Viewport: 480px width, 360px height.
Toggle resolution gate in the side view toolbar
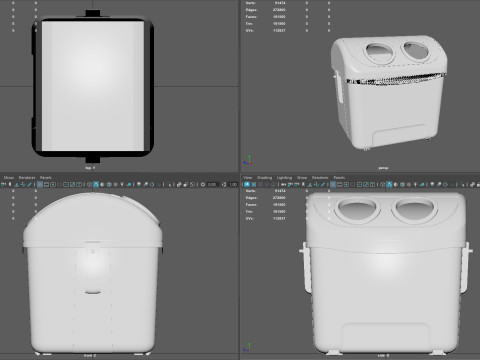(x=346, y=184)
